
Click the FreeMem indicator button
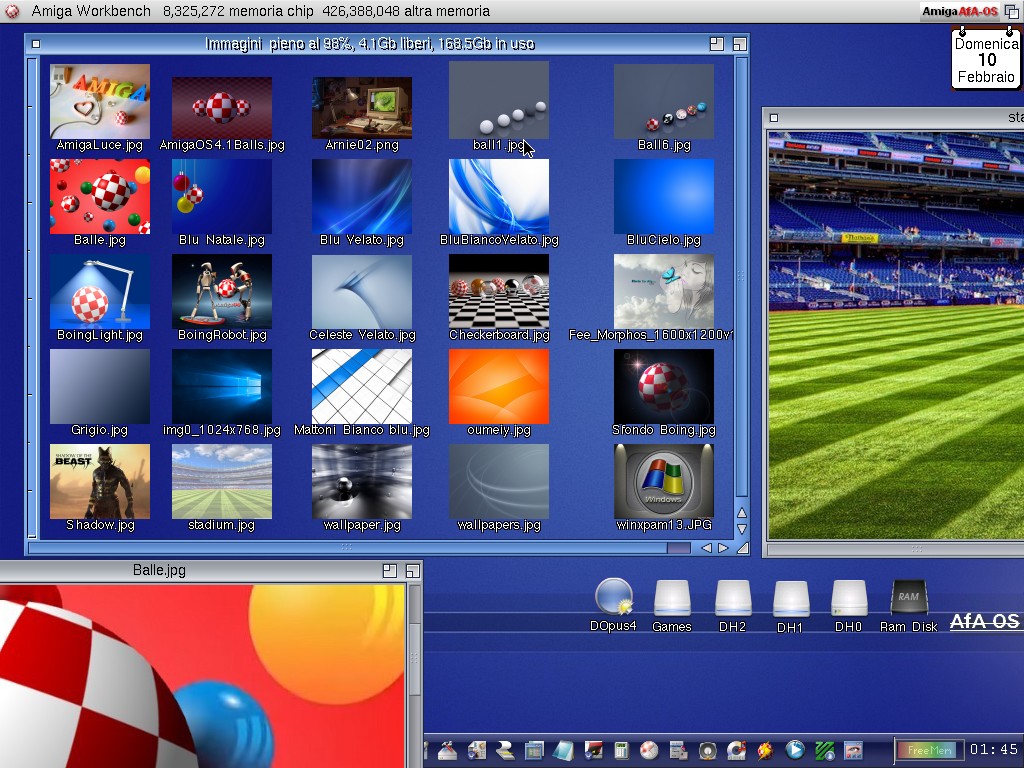pos(926,749)
